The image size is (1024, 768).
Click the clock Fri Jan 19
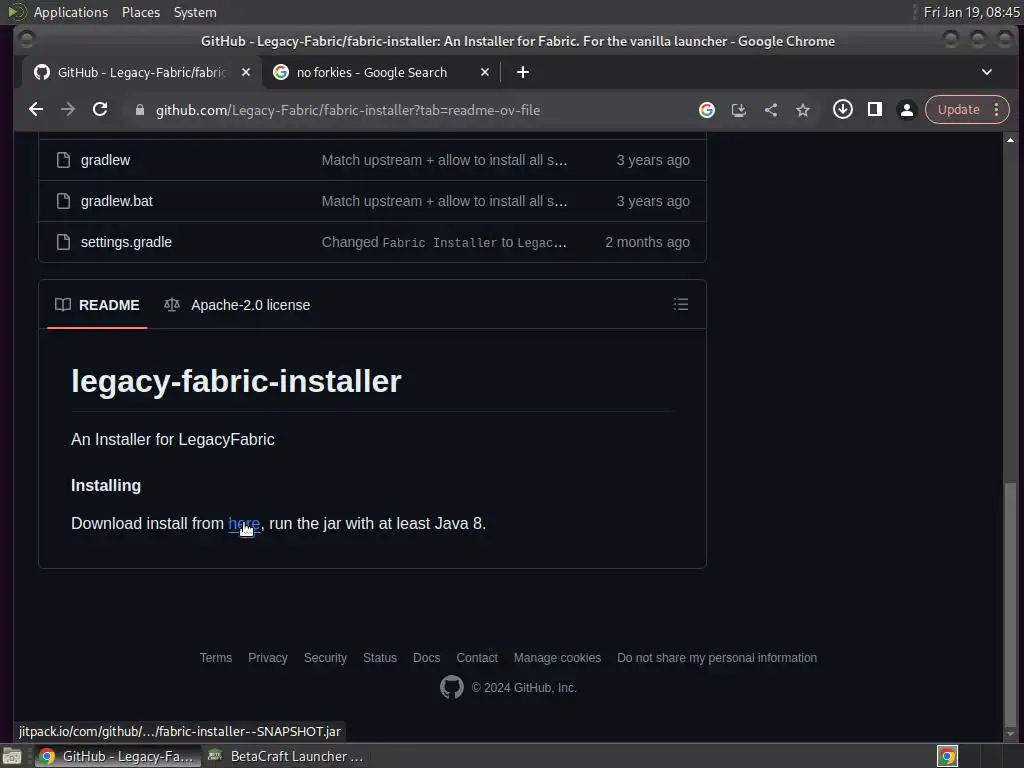tap(971, 12)
